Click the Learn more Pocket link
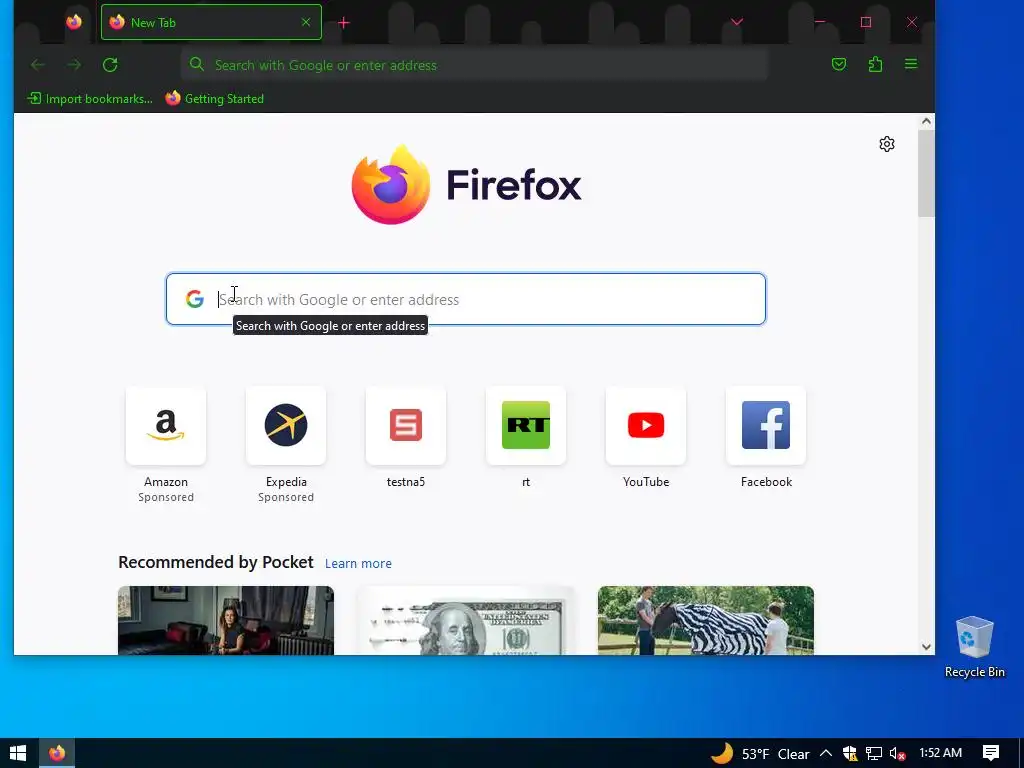The height and width of the screenshot is (768, 1024). click(358, 564)
